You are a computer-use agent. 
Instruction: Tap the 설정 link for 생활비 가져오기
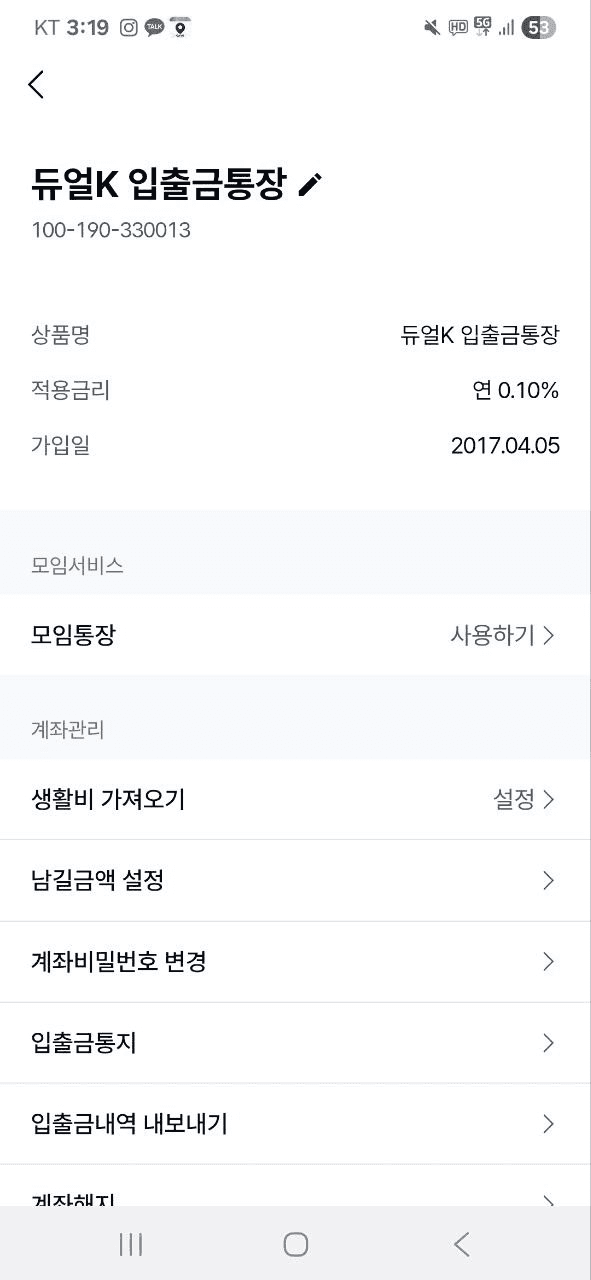click(x=514, y=799)
